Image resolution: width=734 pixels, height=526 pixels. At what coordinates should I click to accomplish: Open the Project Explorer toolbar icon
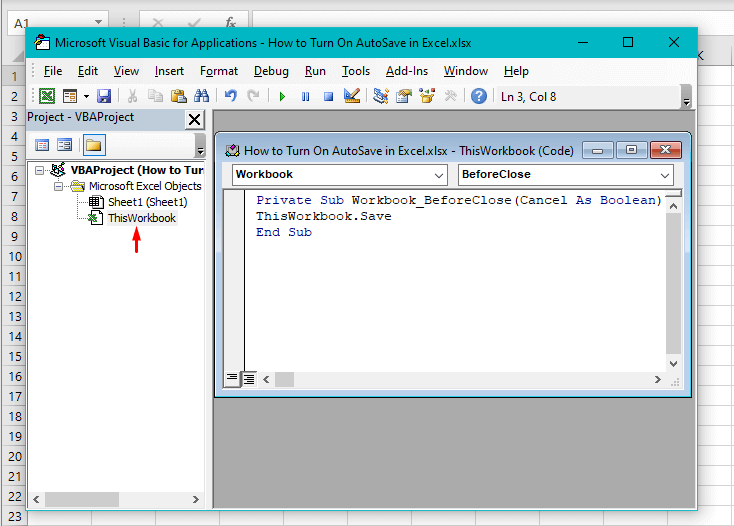click(x=381, y=96)
